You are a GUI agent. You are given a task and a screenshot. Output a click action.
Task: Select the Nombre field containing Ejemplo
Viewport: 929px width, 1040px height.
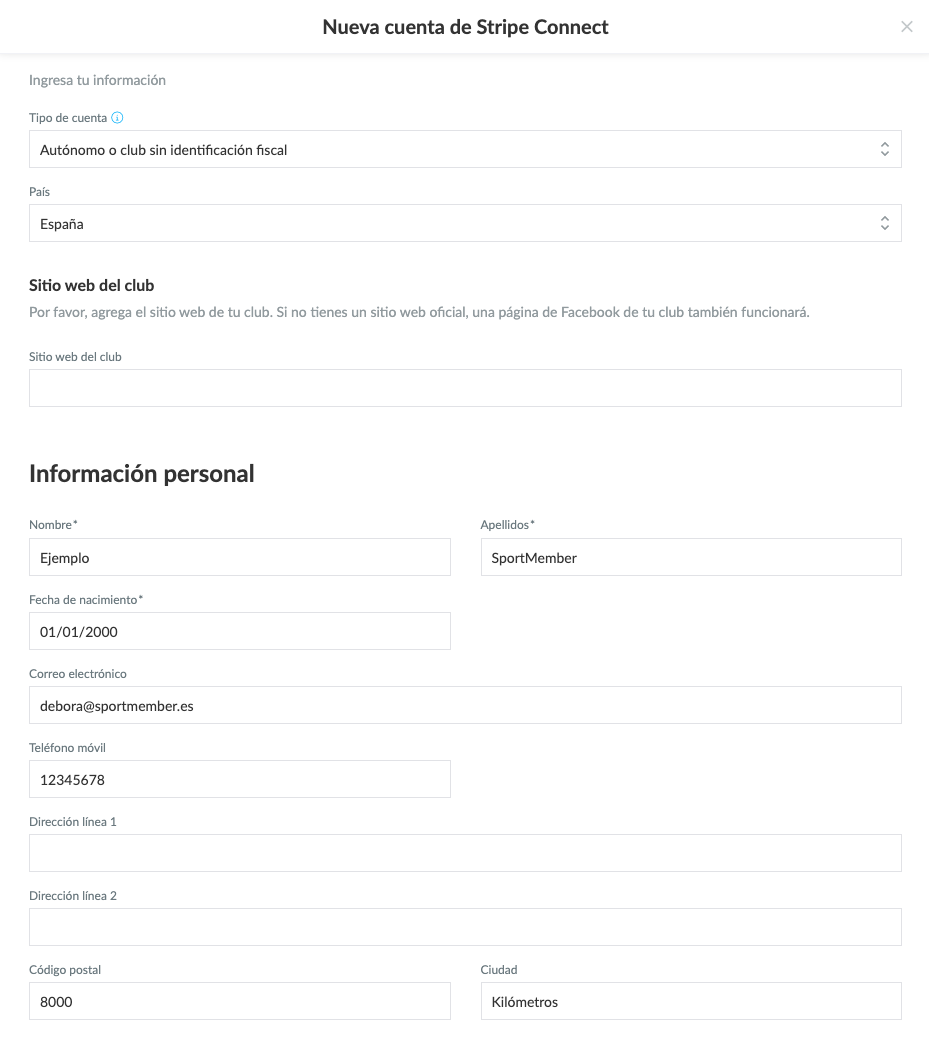239,557
